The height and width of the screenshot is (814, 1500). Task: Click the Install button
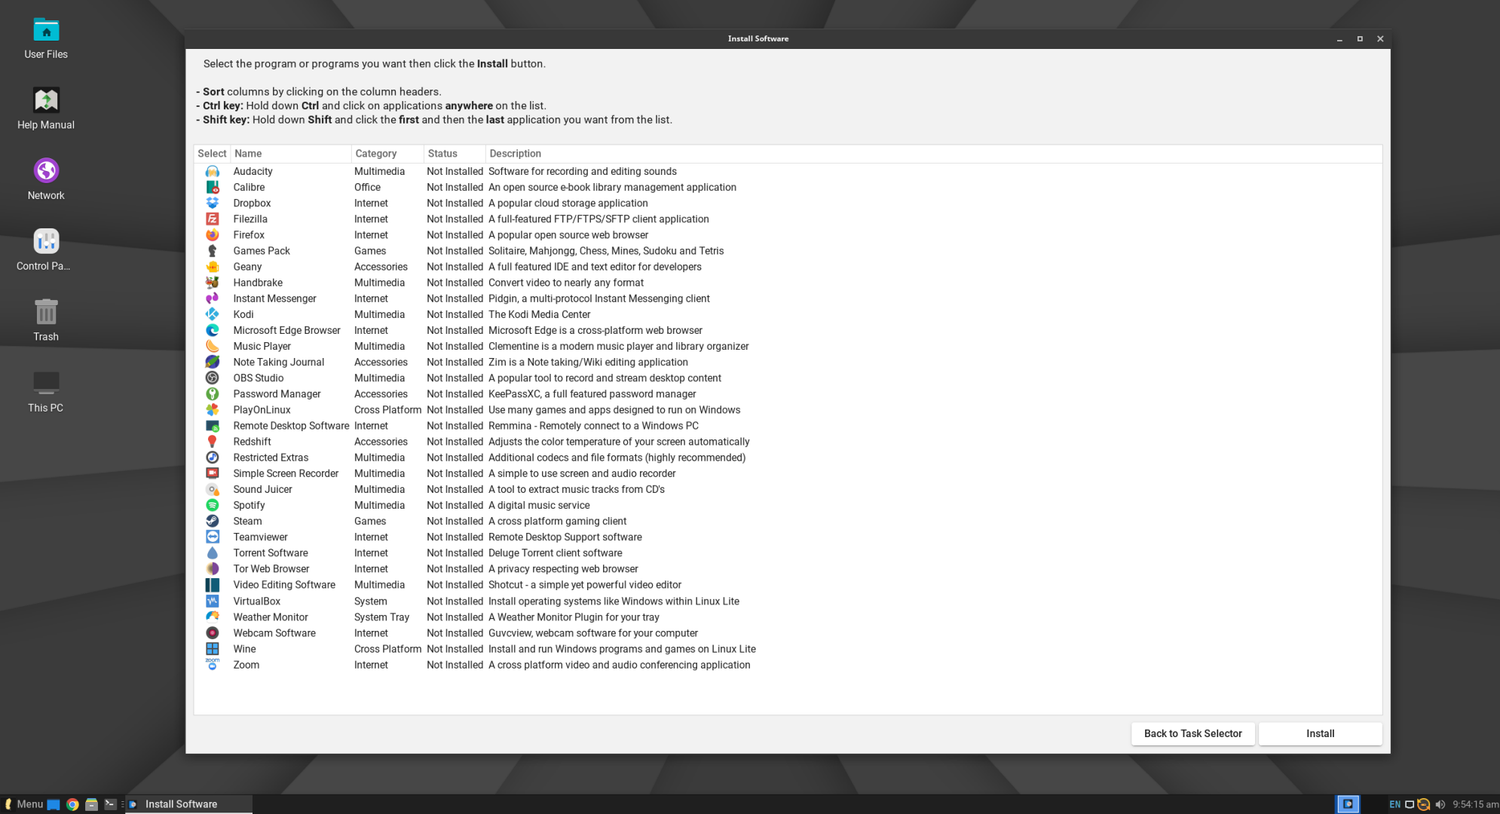tap(1320, 734)
